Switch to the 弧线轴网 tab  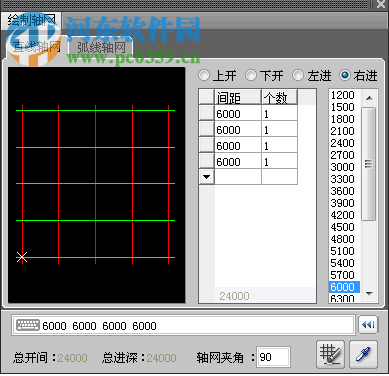tap(101, 48)
